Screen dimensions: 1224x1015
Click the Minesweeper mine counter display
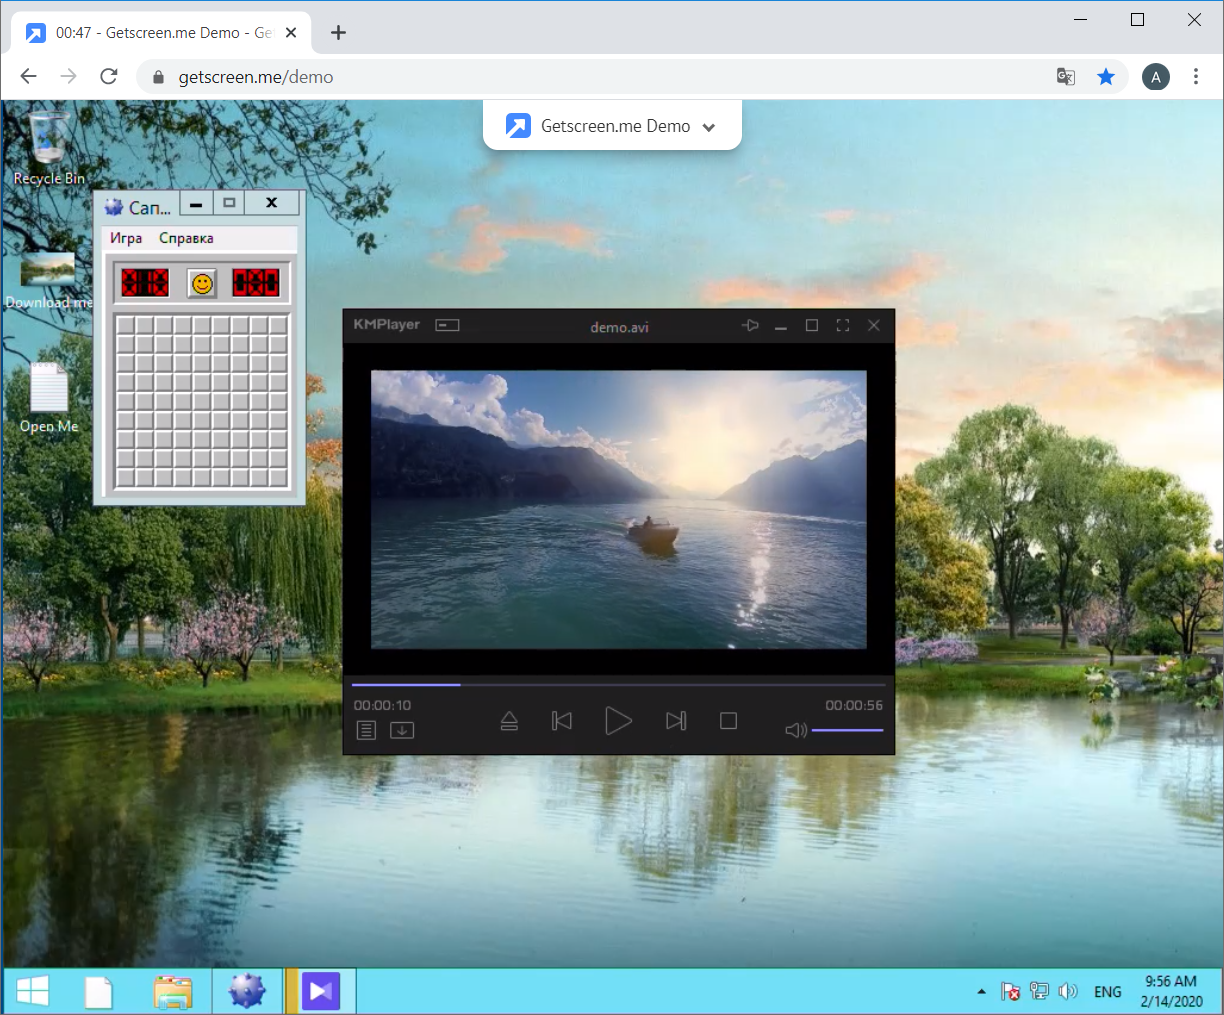pyautogui.click(x=145, y=283)
